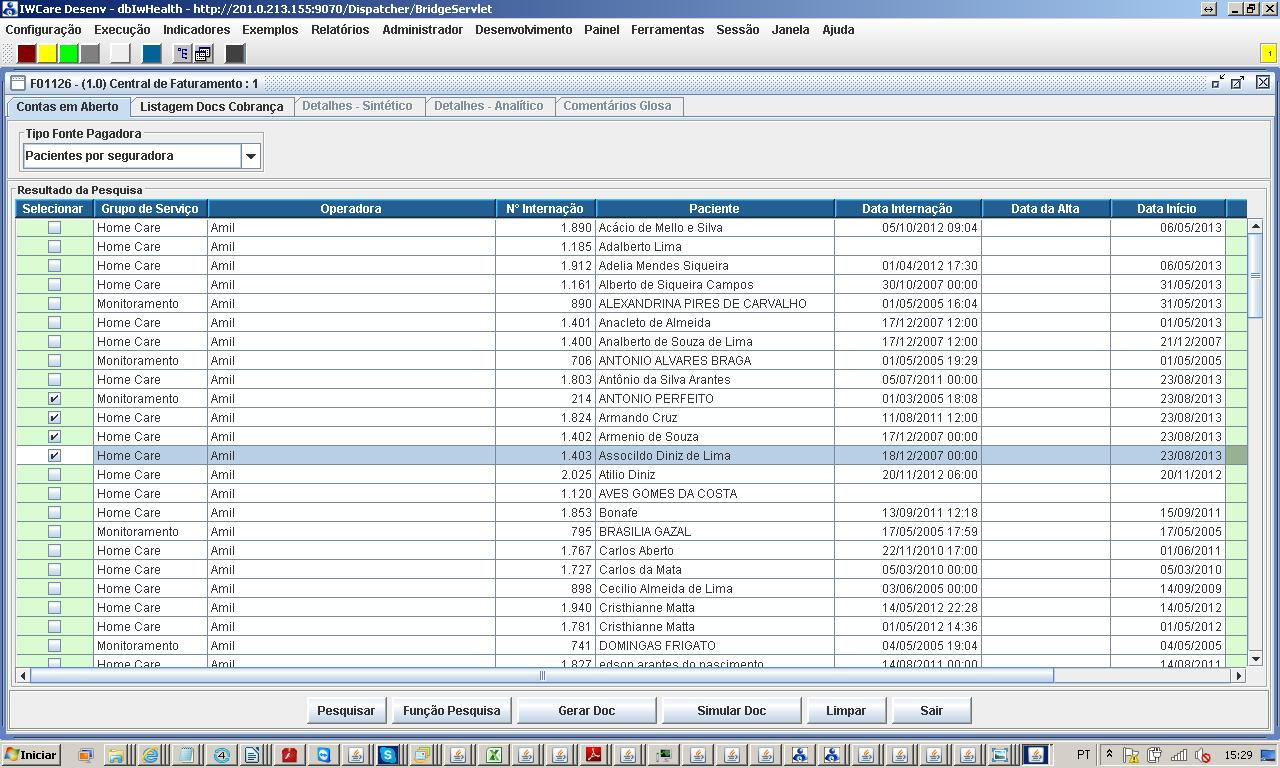Select the Contas em Aberto tab
The width and height of the screenshot is (1280, 768).
pos(67,106)
